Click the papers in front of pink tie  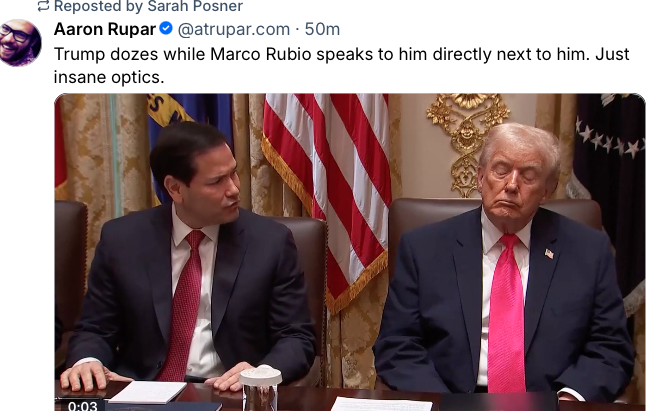pos(376,404)
